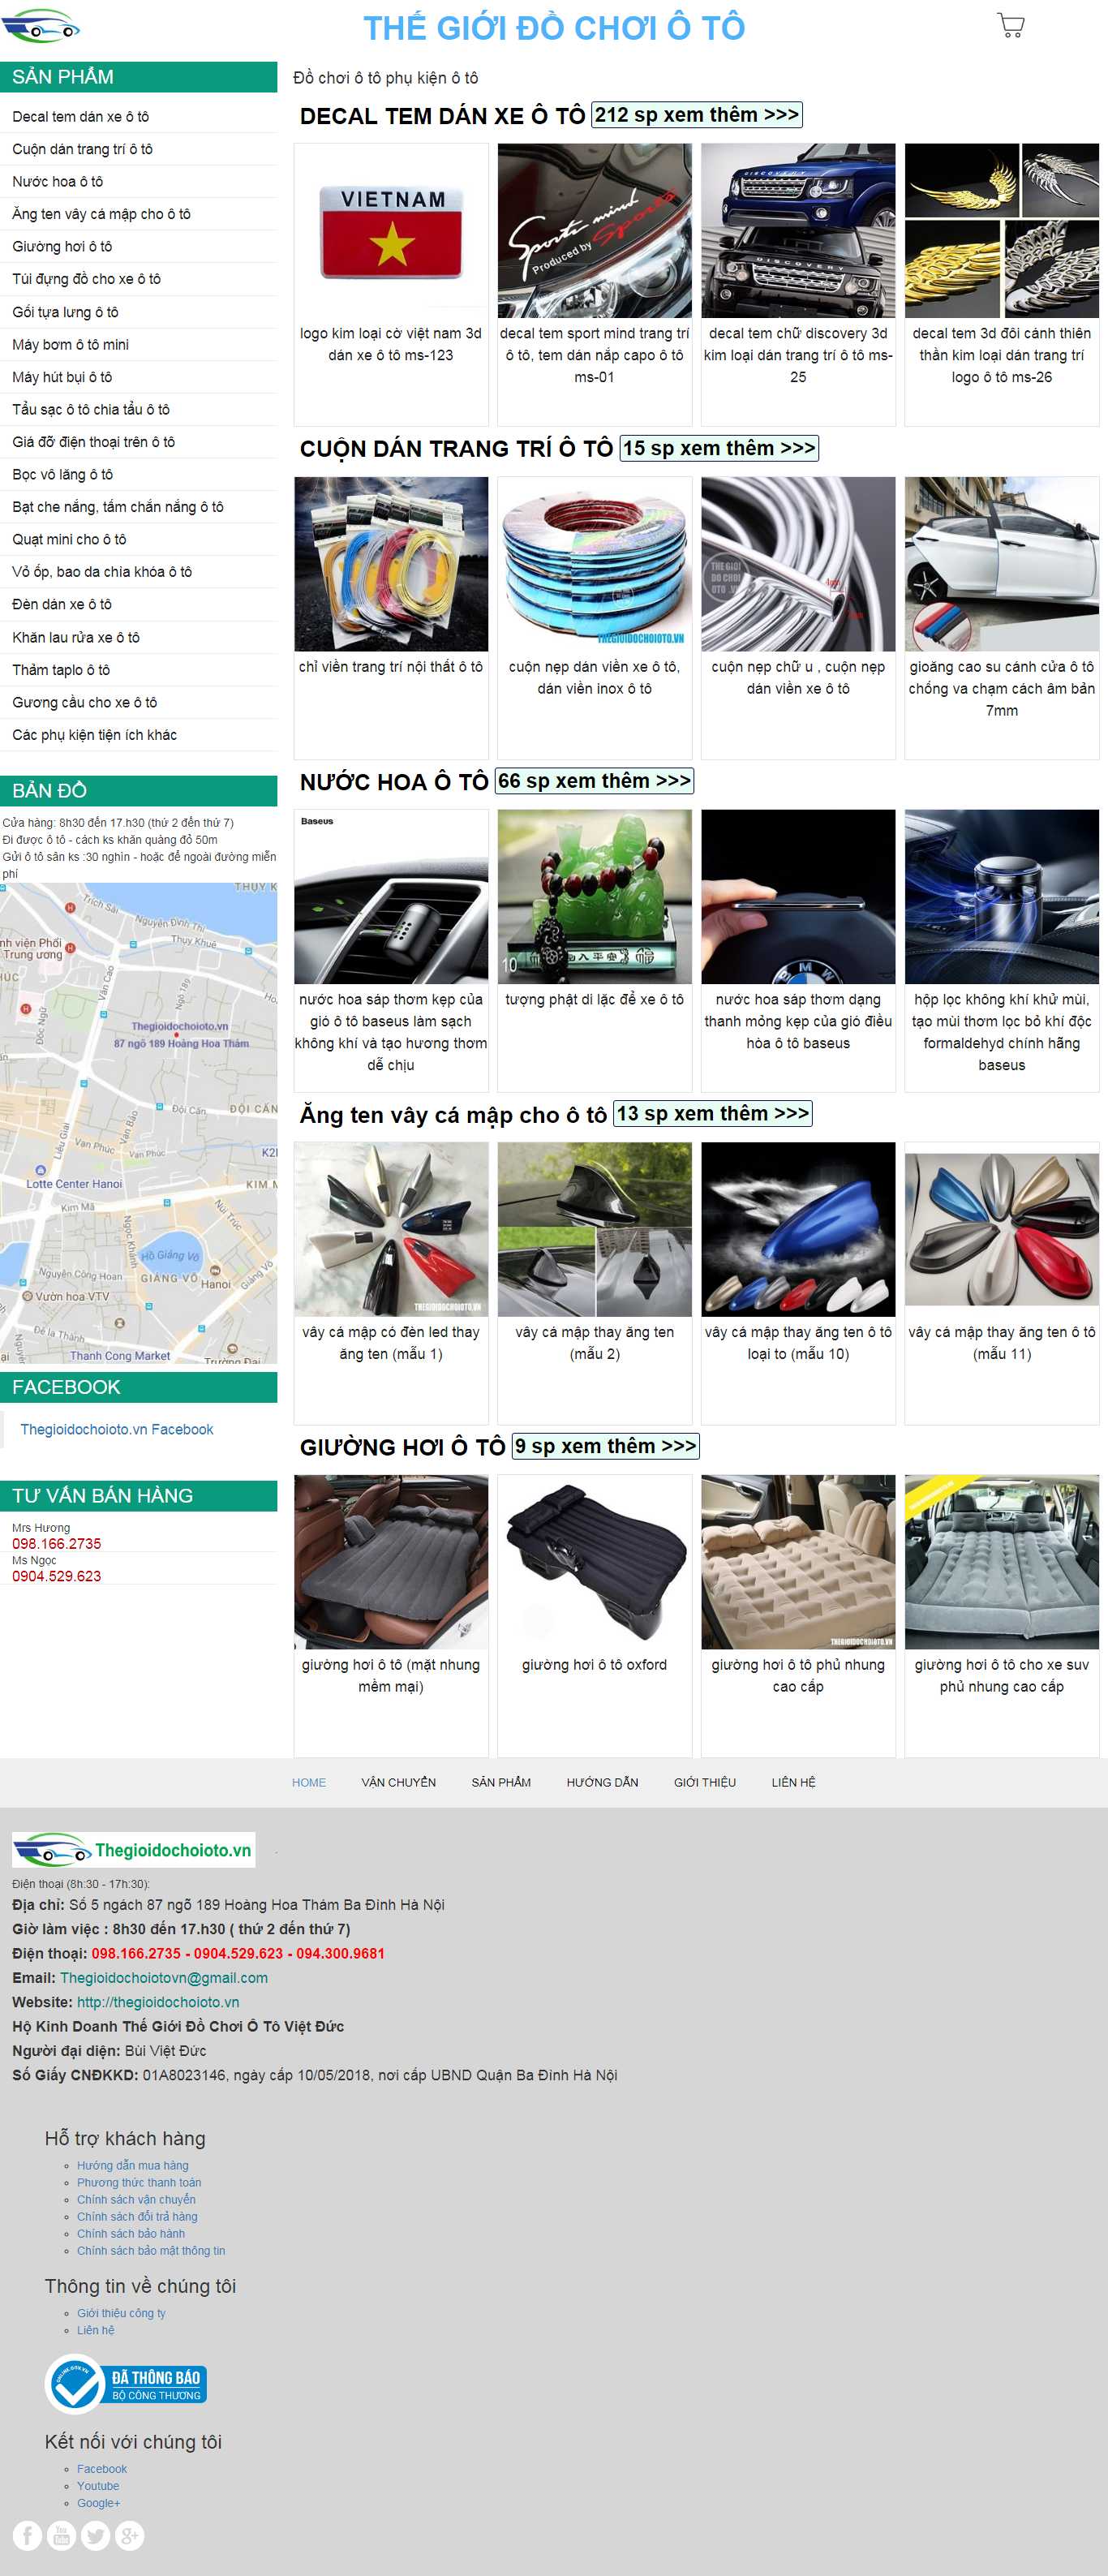Click the Thegioidochoioto.vn footer logo

(x=133, y=1850)
